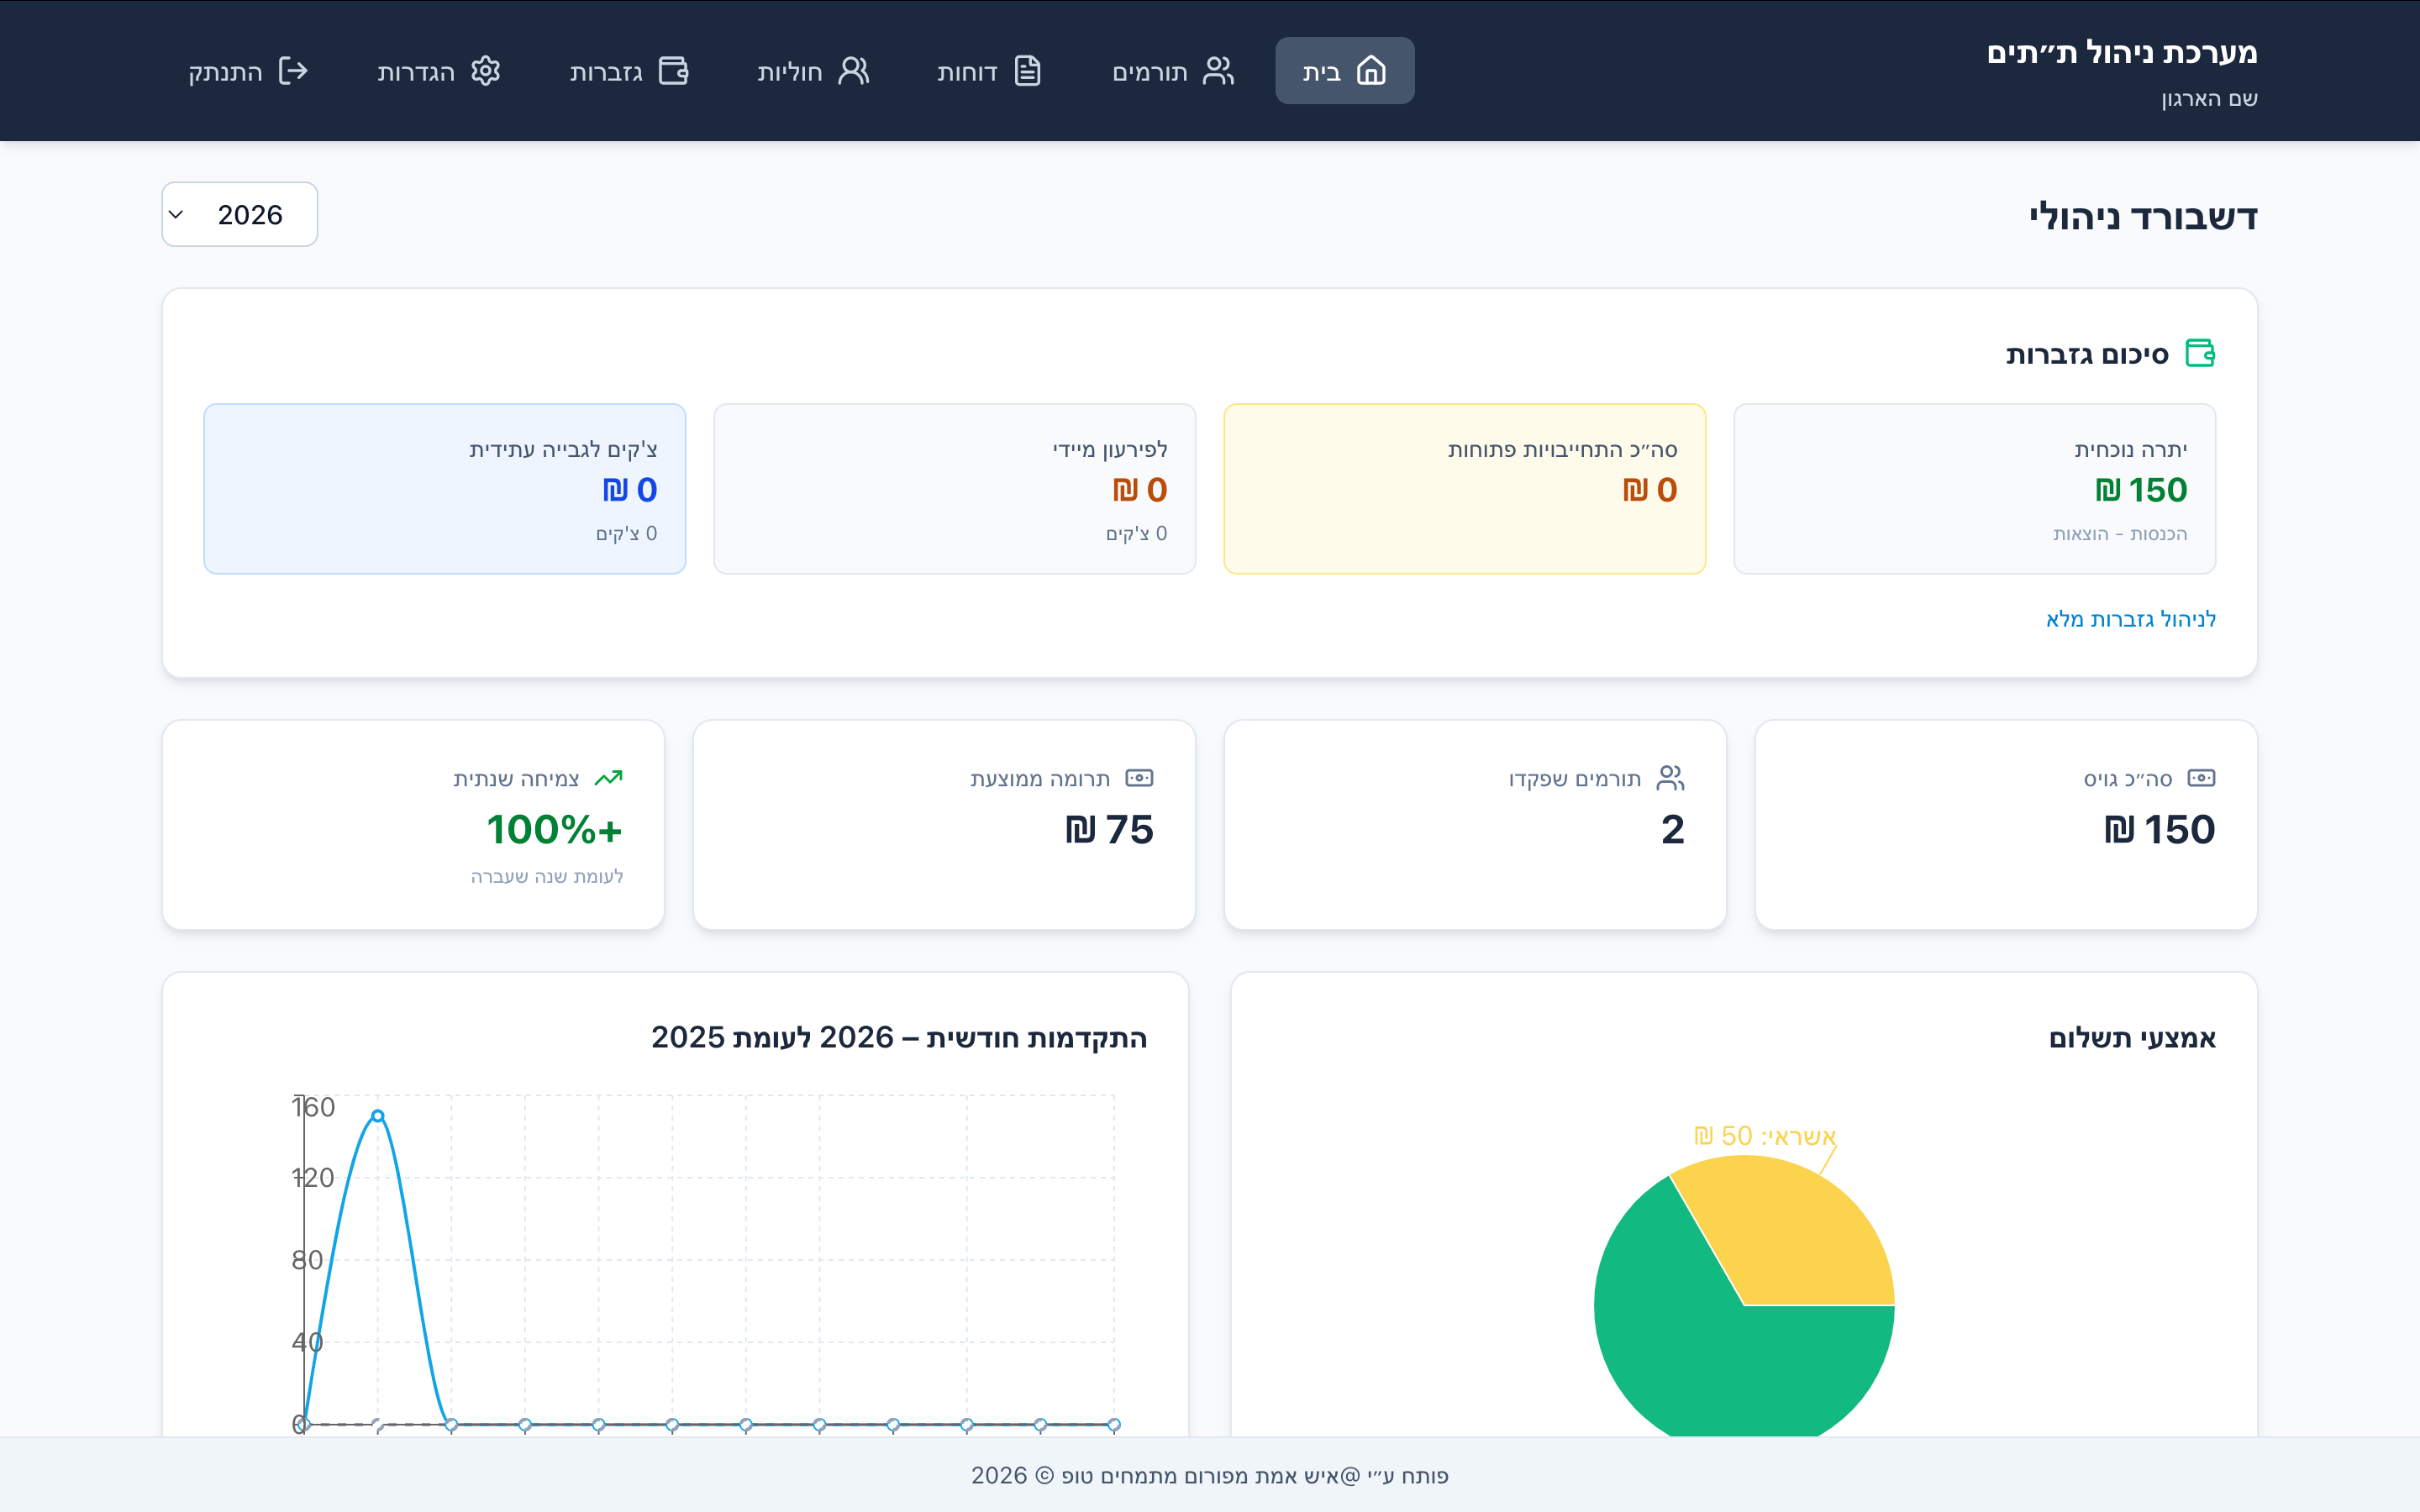The width and height of the screenshot is (2420, 1512).
Task: Click the settings (הגדרות) gear icon
Action: 485,71
